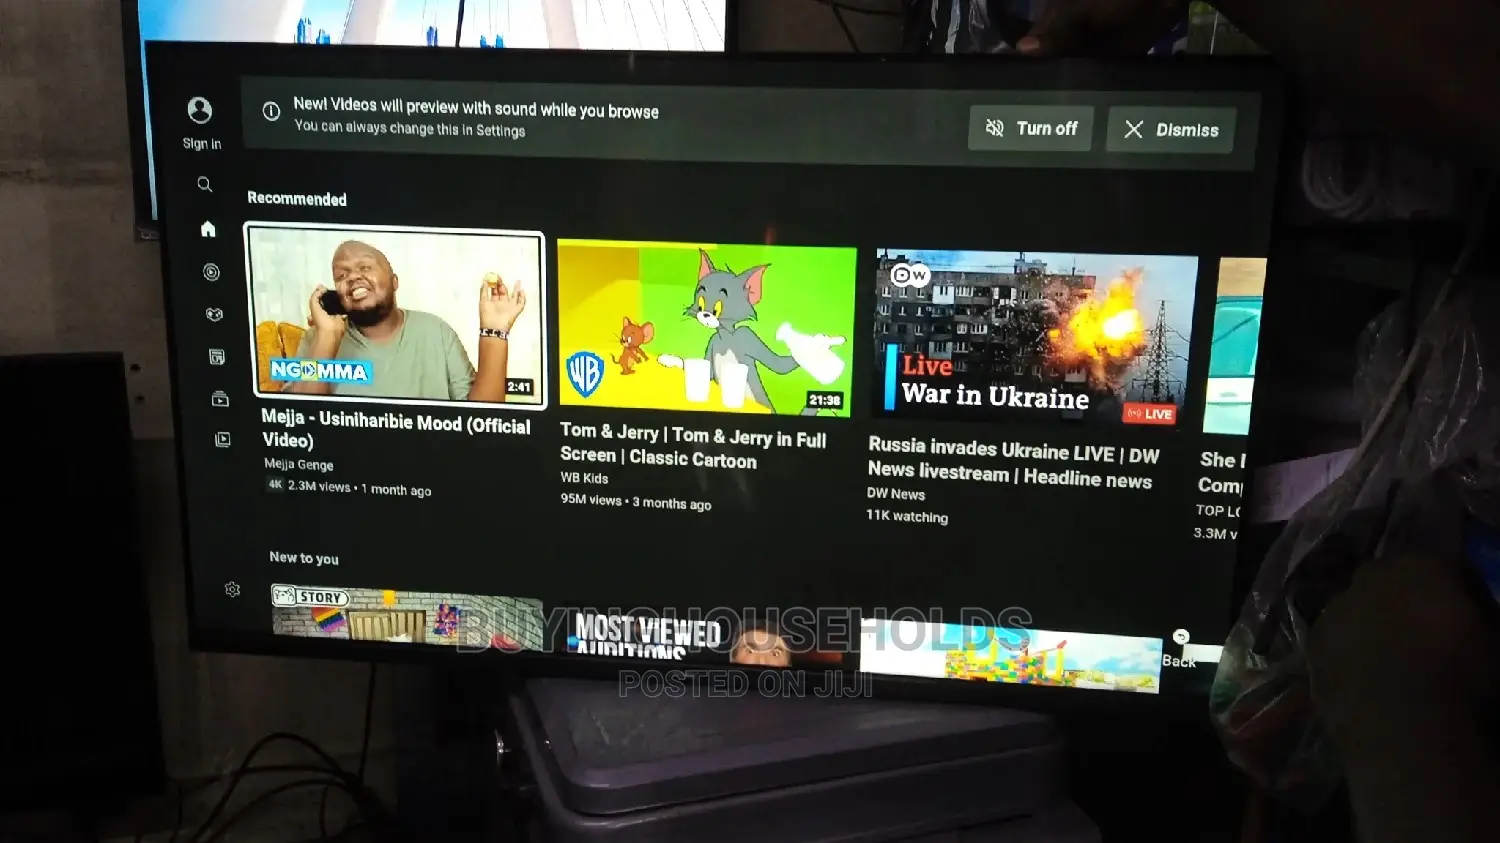1500x843 pixels.
Task: Click the 'Tom & Jerry in Full Screen' title
Action: [x=693, y=446]
